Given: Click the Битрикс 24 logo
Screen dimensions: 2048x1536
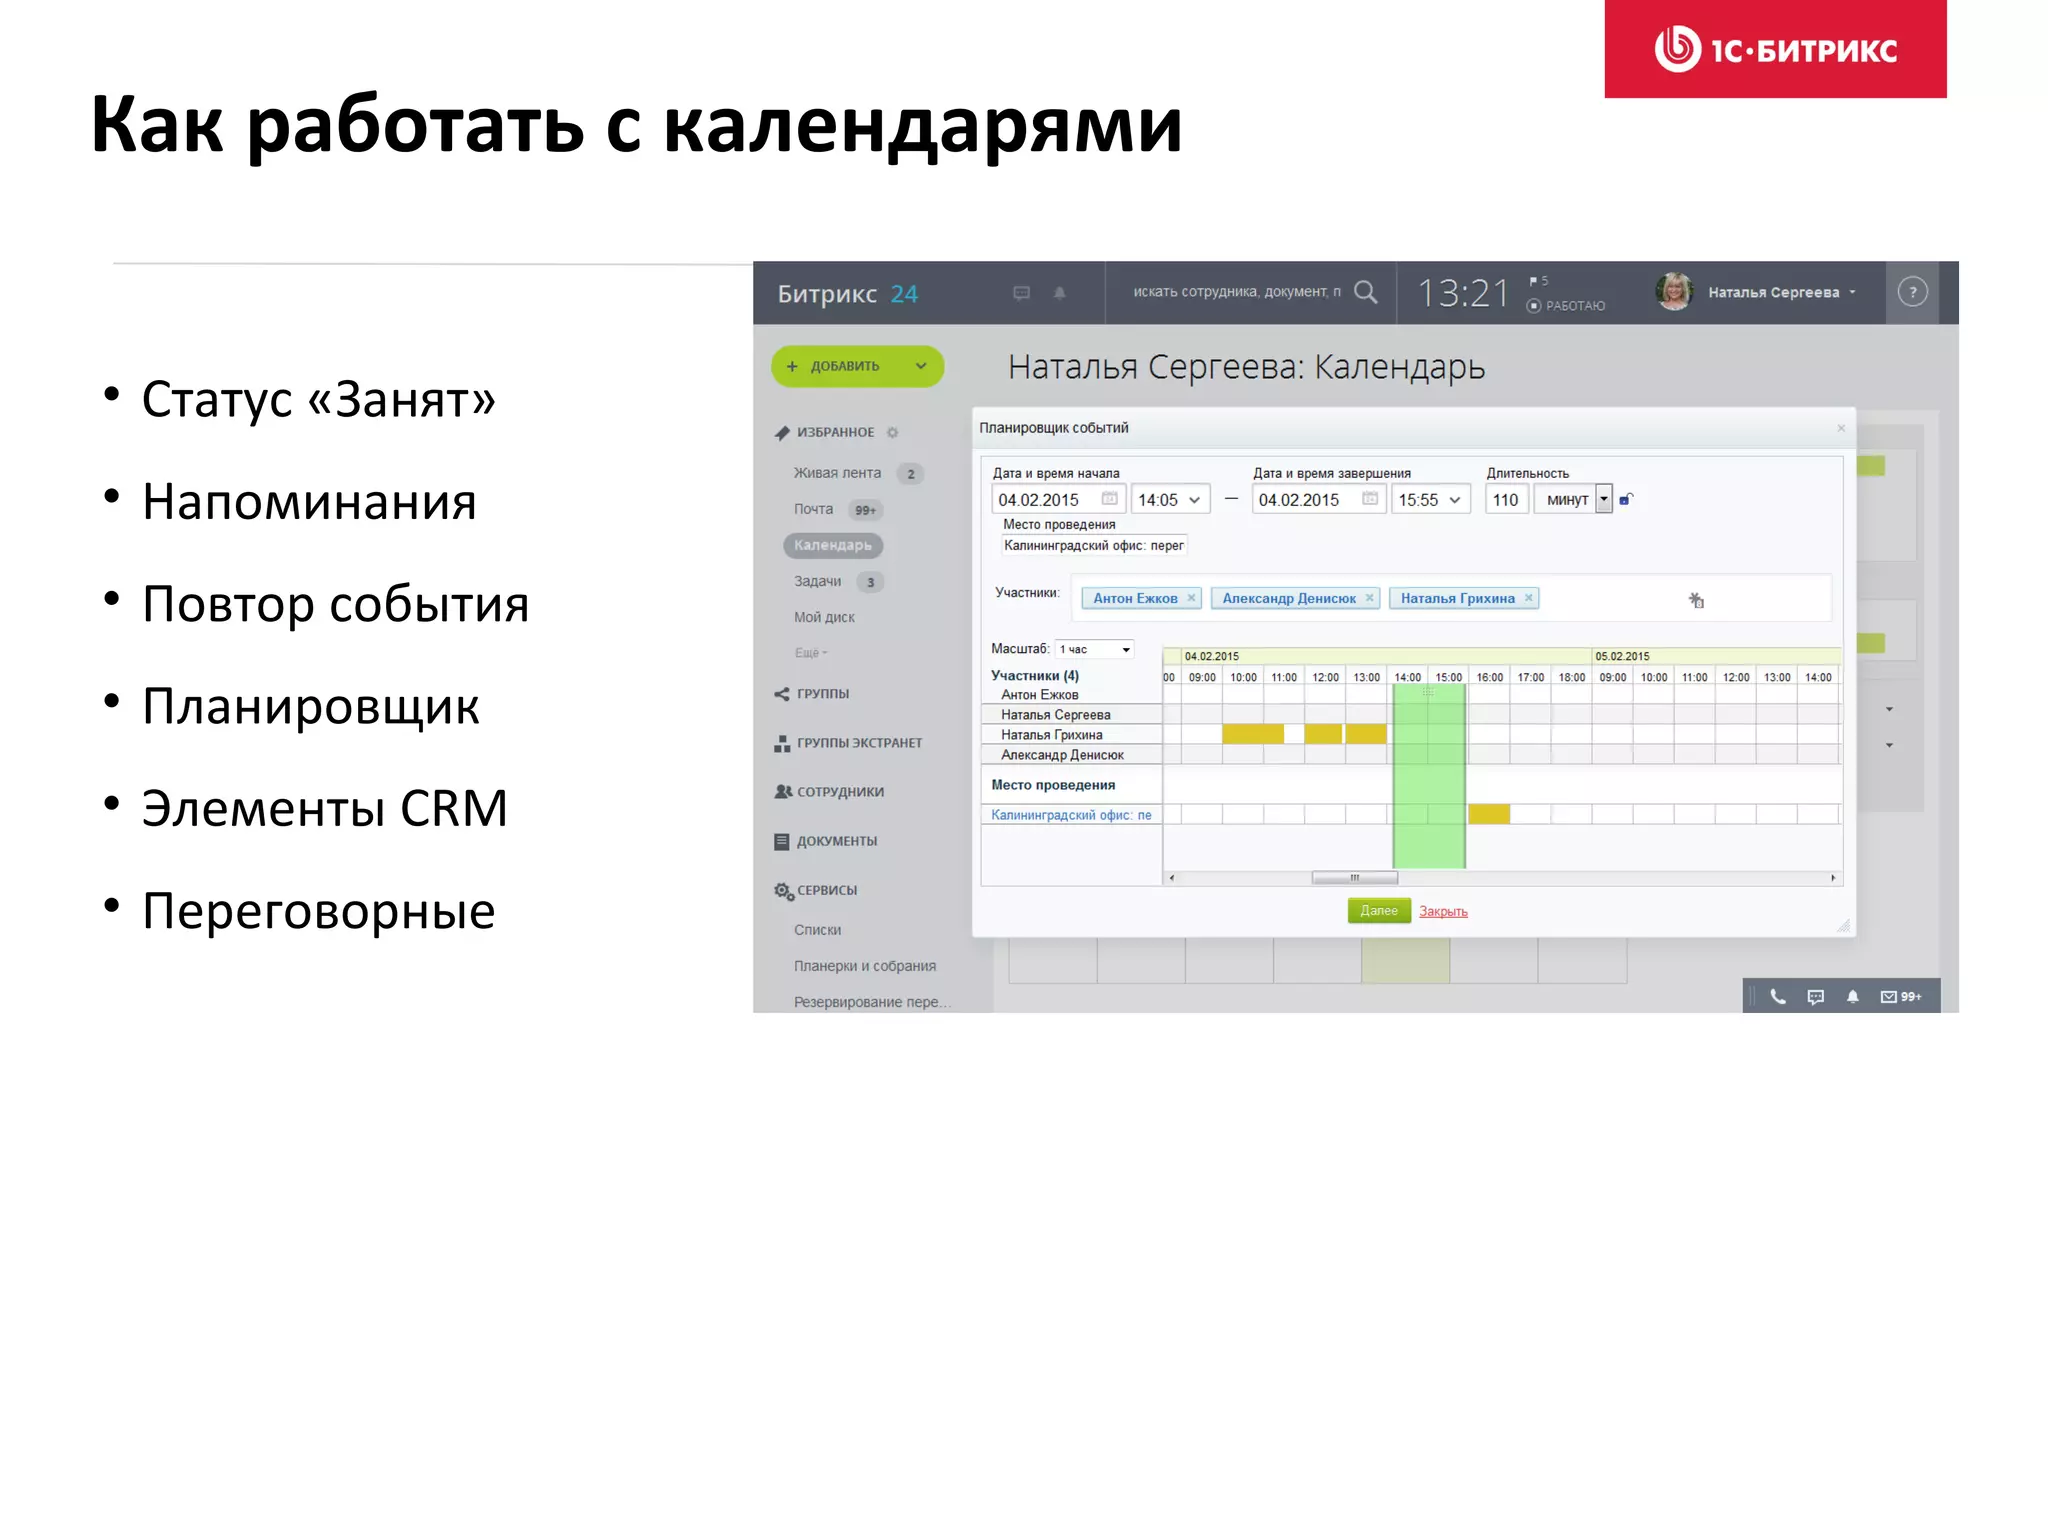Looking at the screenshot, I should pyautogui.click(x=847, y=293).
